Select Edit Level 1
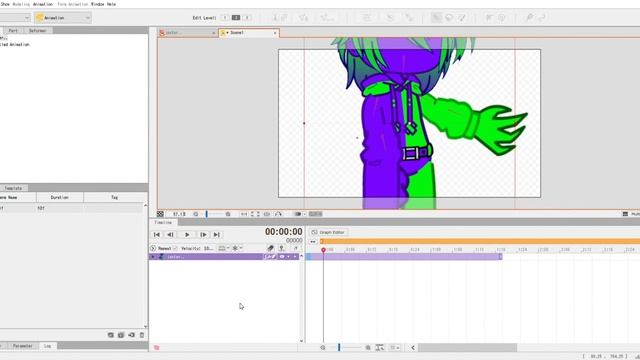Image resolution: width=640 pixels, height=360 pixels. pos(224,18)
